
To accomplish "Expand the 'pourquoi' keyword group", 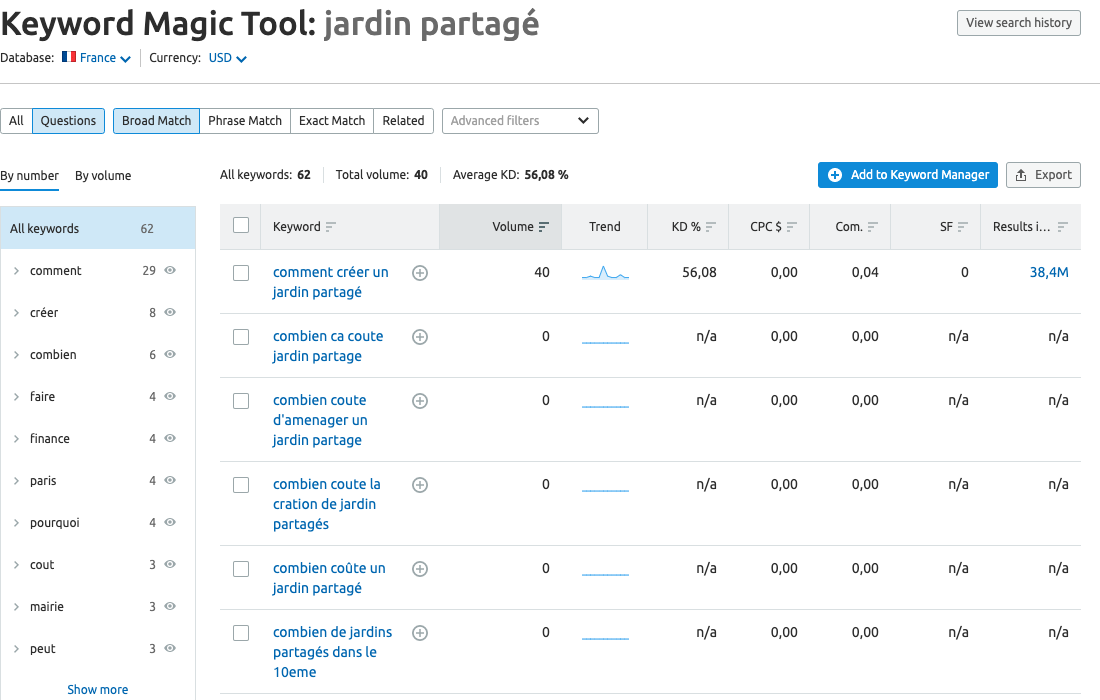I will click(x=16, y=523).
